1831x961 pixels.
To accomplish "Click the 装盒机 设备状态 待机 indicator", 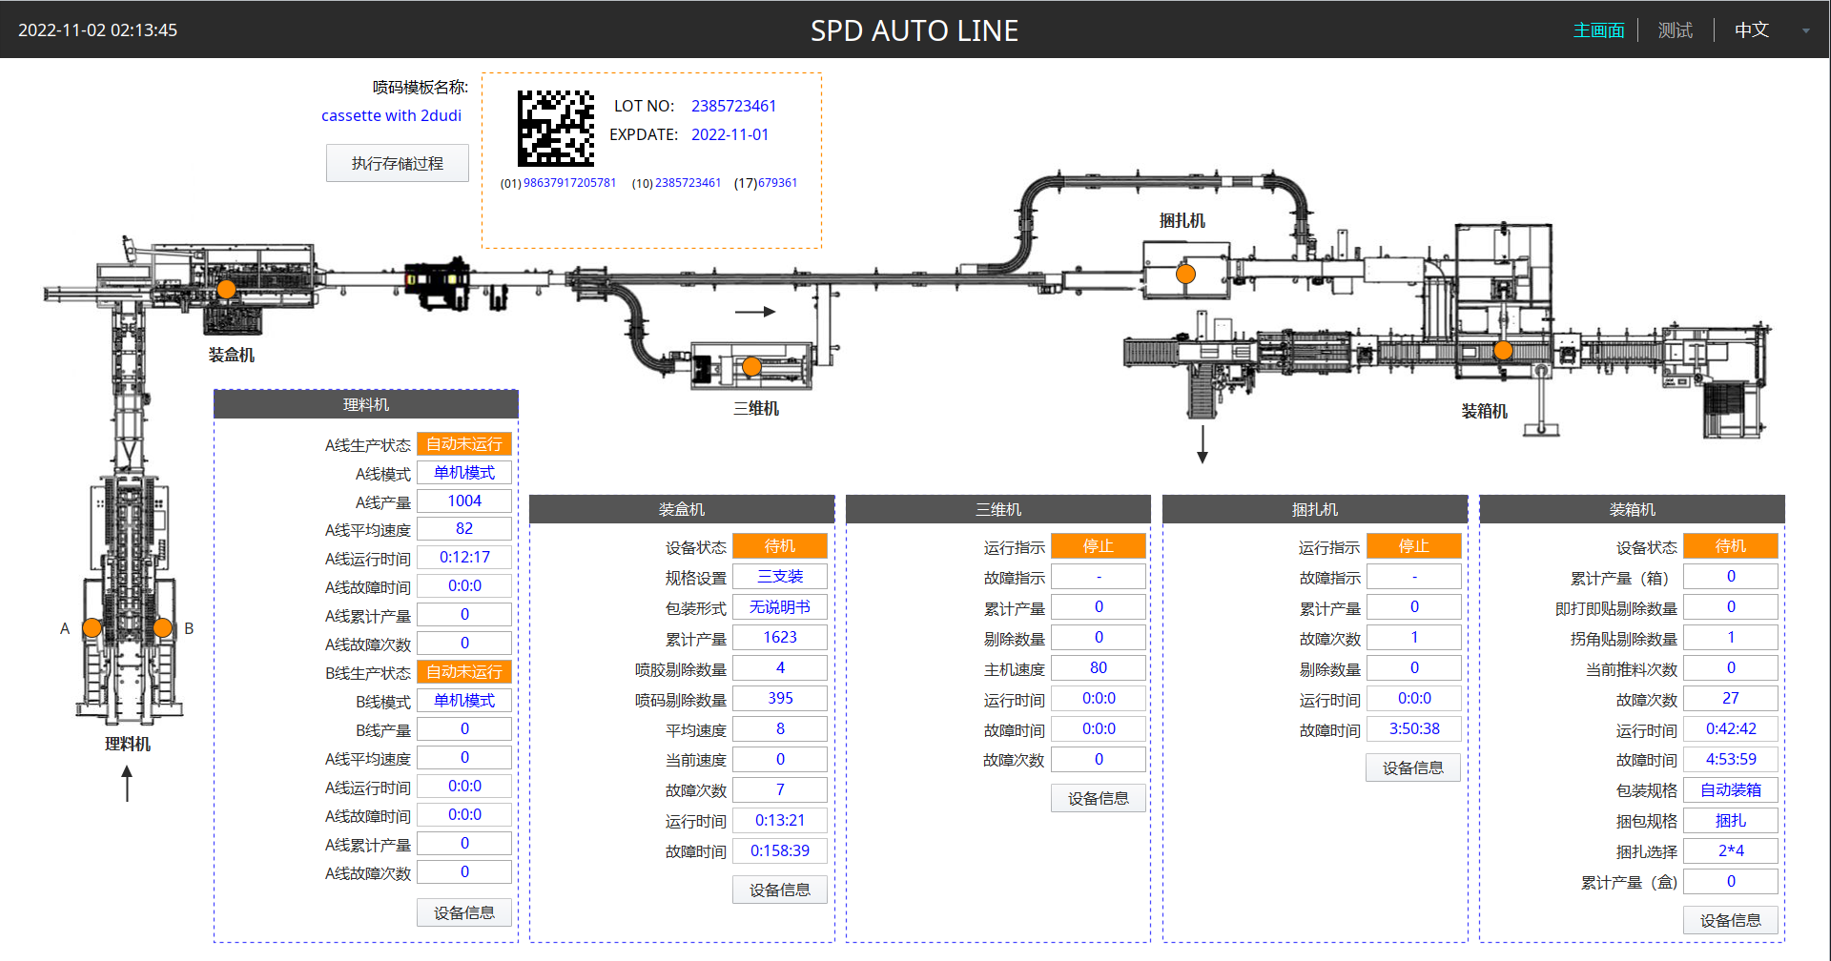I will [780, 546].
